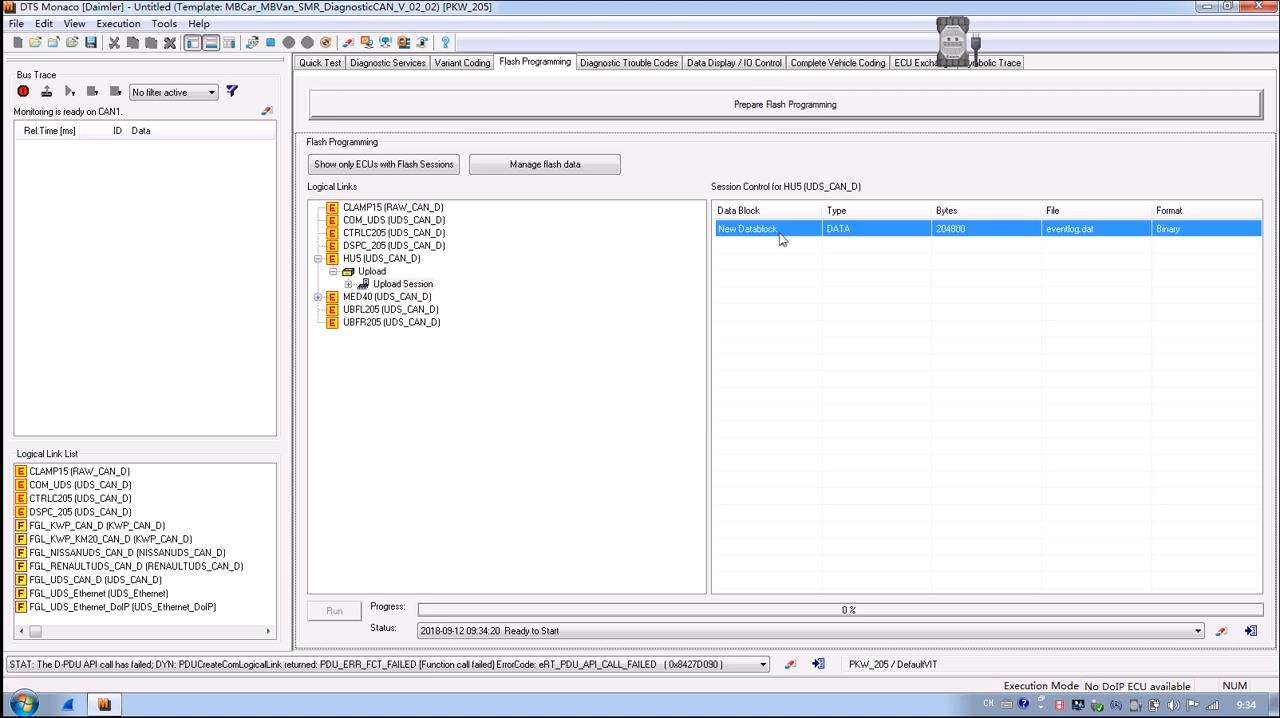The image size is (1280, 718).
Task: Click the blue Help tray icon in taskbar
Action: (x=1023, y=704)
